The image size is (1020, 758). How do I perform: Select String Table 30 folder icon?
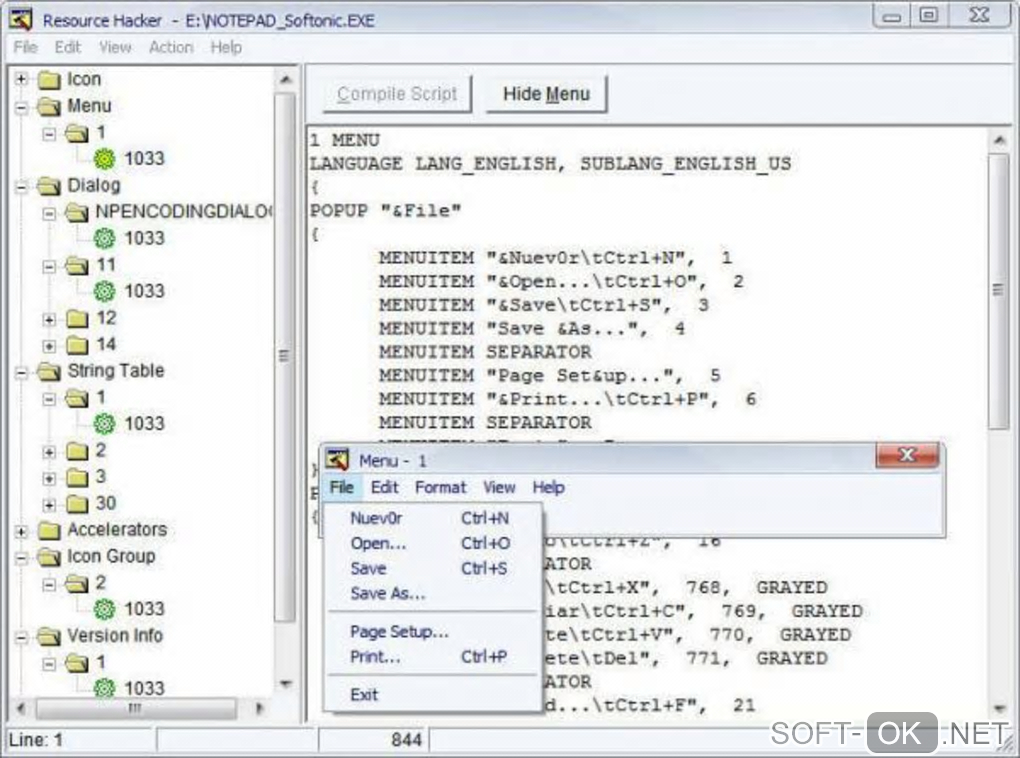[77, 504]
